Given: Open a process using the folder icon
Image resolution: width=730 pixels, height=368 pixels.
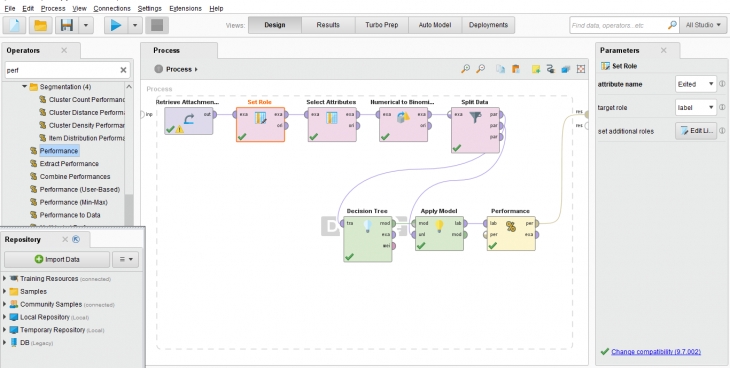Looking at the screenshot, I should [41, 25].
